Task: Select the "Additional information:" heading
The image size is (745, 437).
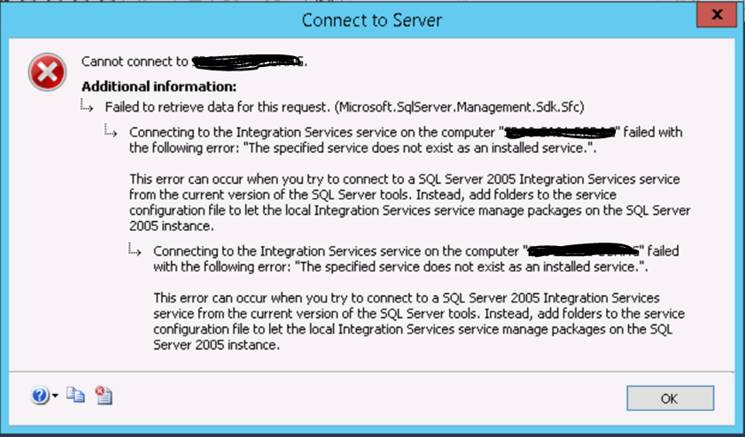Action: click(144, 86)
